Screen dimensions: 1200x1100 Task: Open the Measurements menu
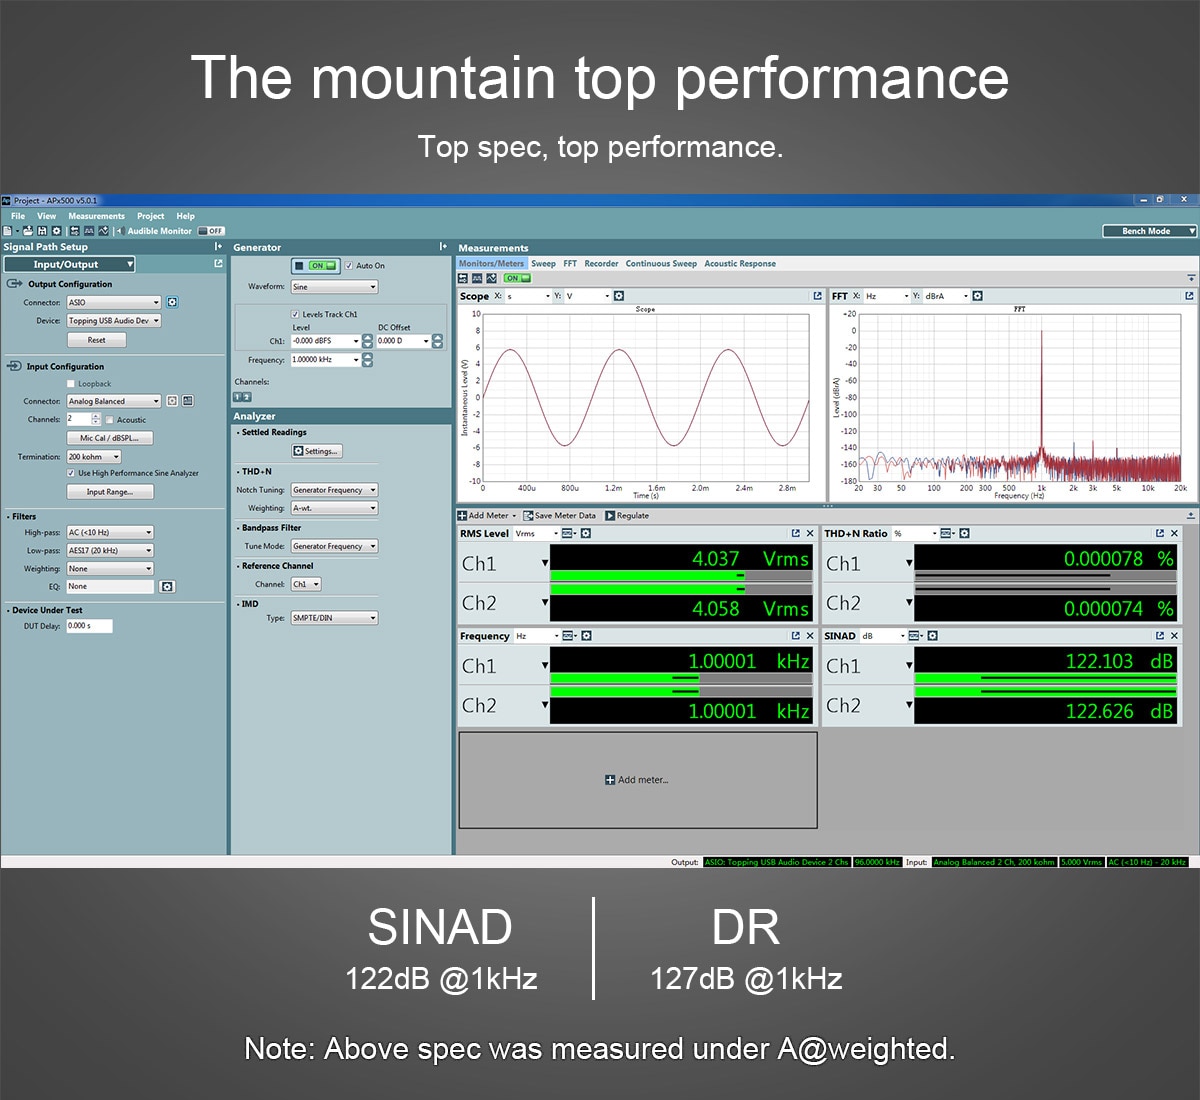click(96, 216)
